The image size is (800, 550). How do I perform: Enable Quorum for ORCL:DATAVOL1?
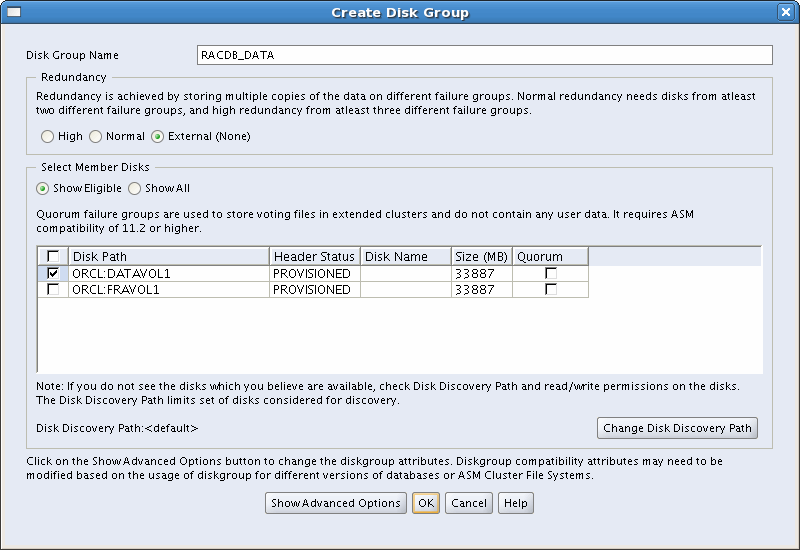tap(550, 273)
